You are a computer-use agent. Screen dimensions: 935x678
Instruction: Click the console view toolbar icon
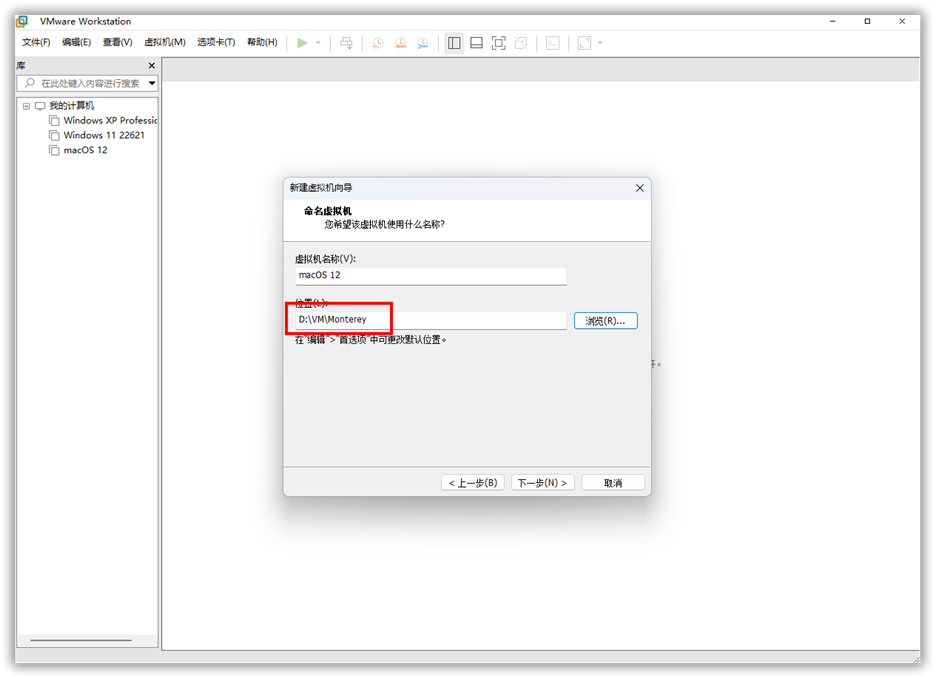click(x=553, y=43)
